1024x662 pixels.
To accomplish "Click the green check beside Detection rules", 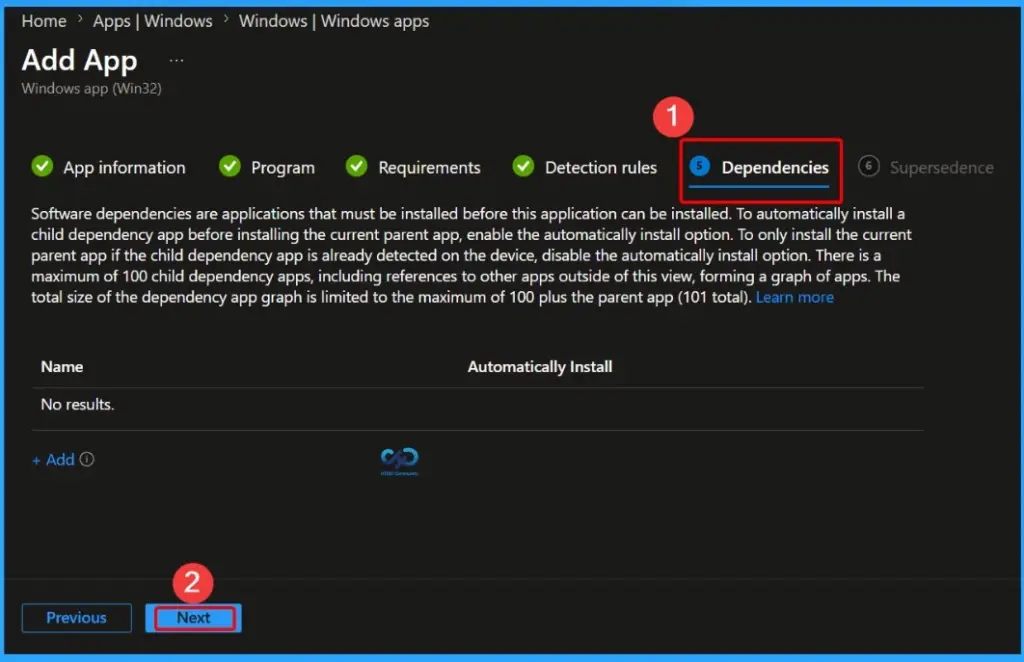I will [523, 166].
